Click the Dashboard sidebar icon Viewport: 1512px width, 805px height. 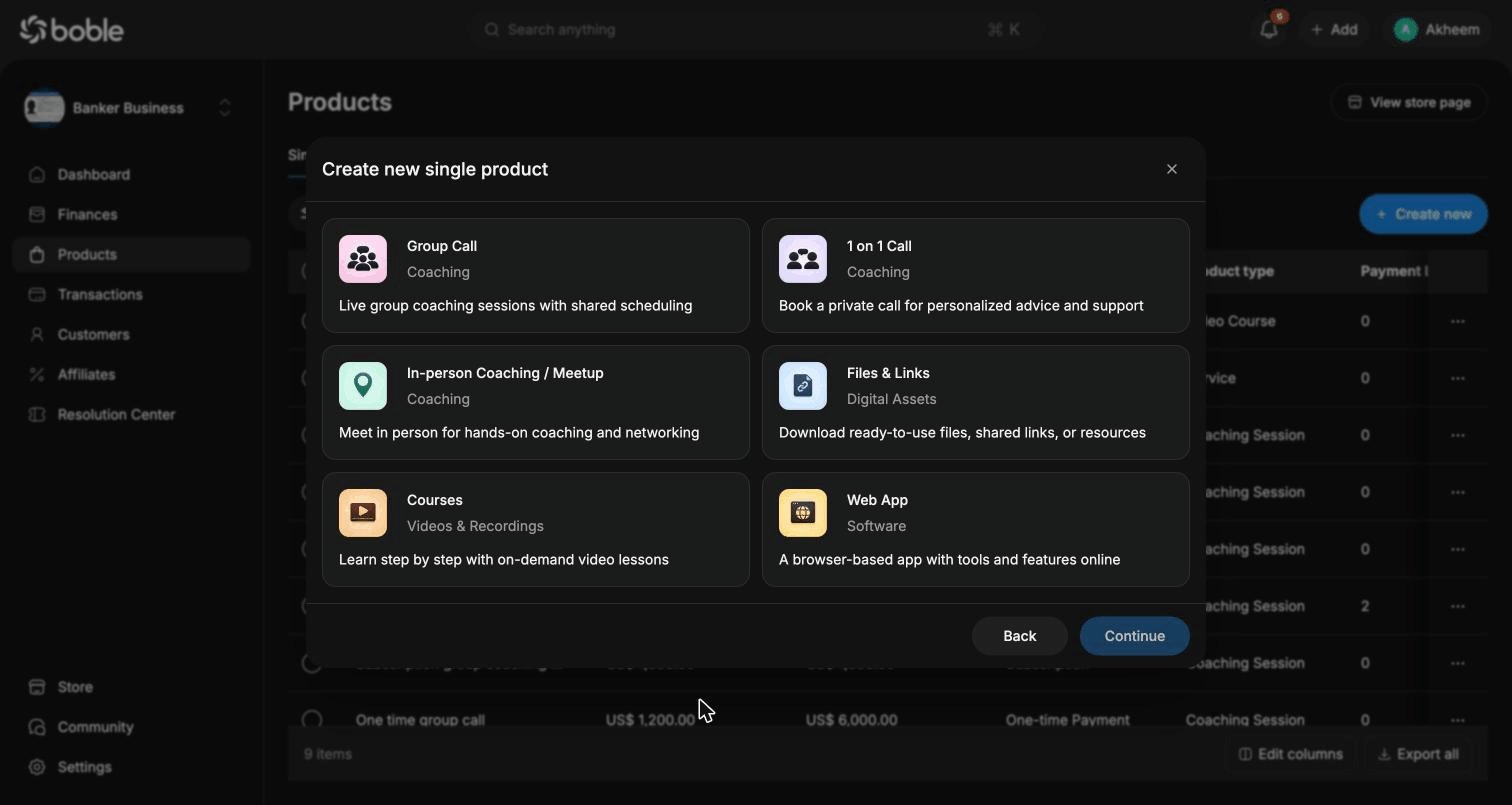37,174
